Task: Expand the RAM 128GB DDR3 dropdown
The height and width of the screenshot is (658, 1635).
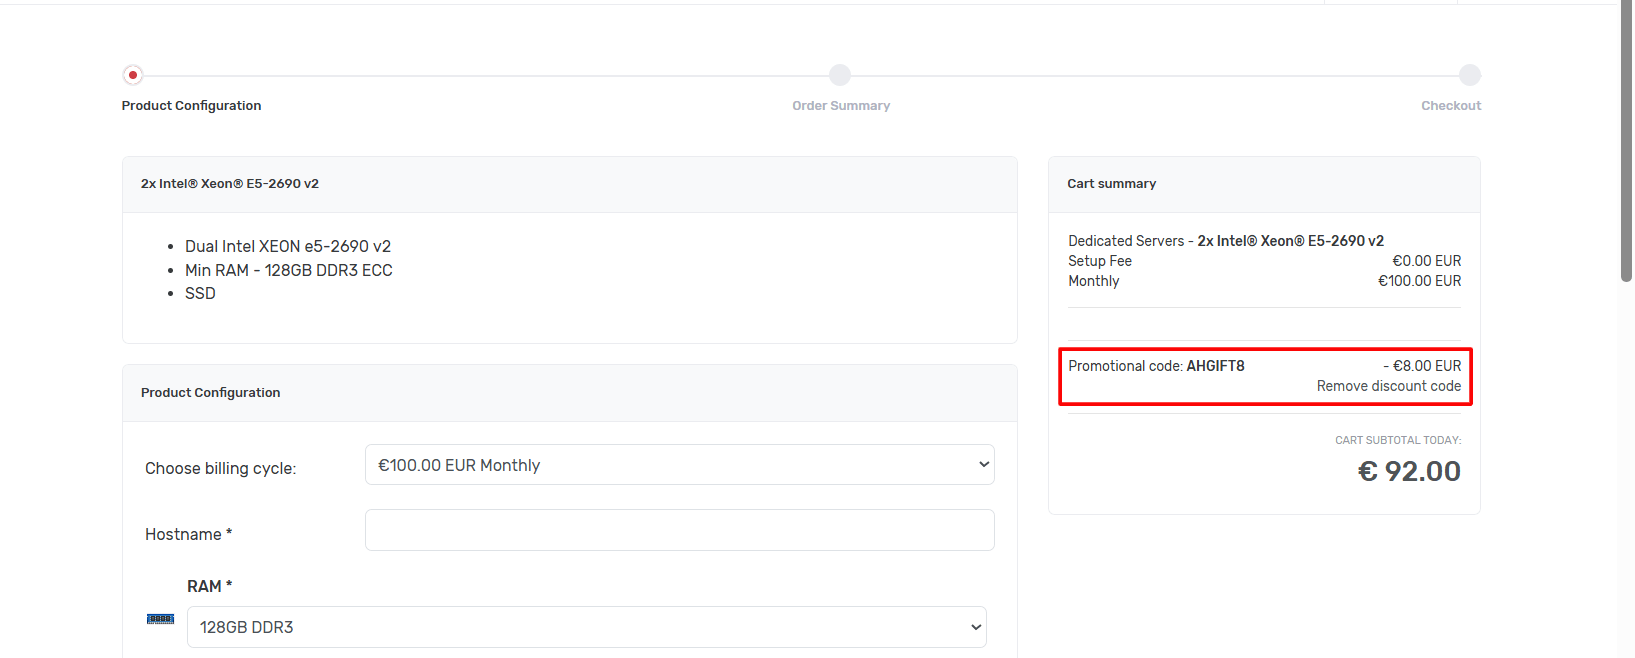Action: point(587,627)
